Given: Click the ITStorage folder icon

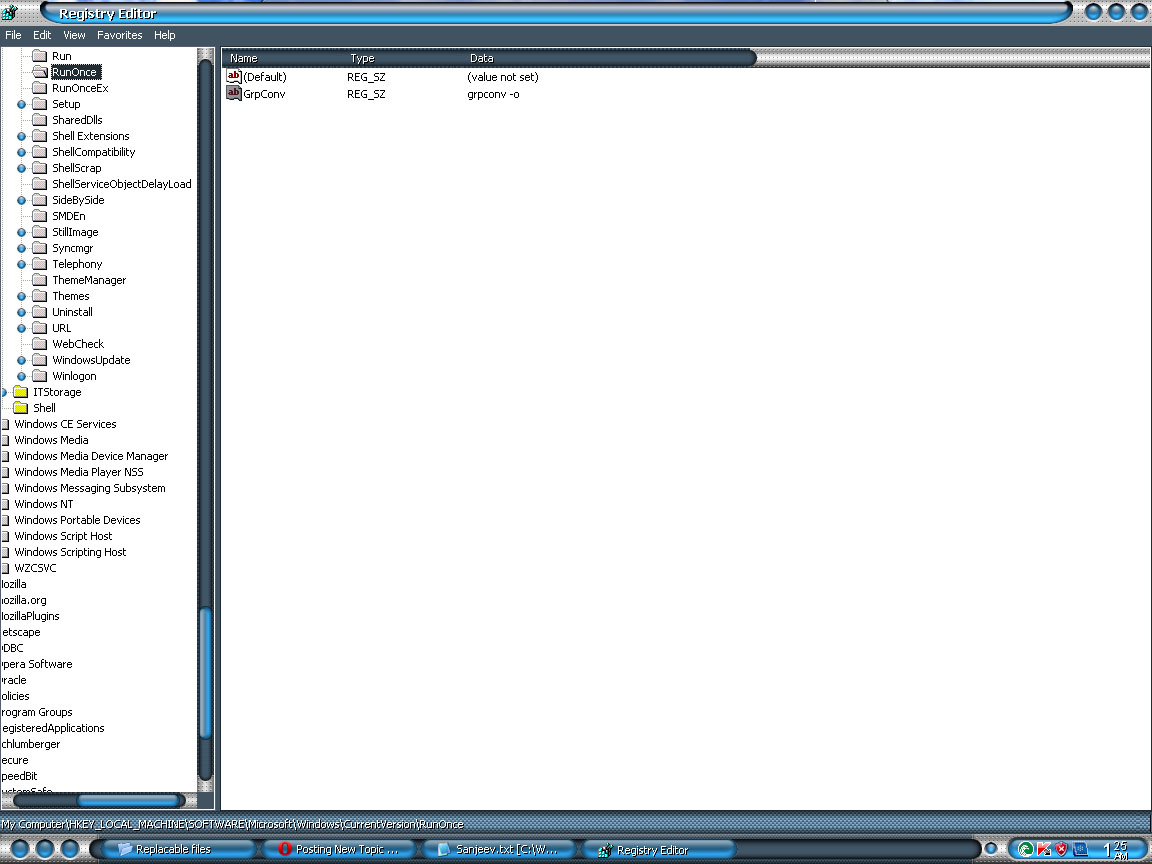Looking at the screenshot, I should 21,392.
